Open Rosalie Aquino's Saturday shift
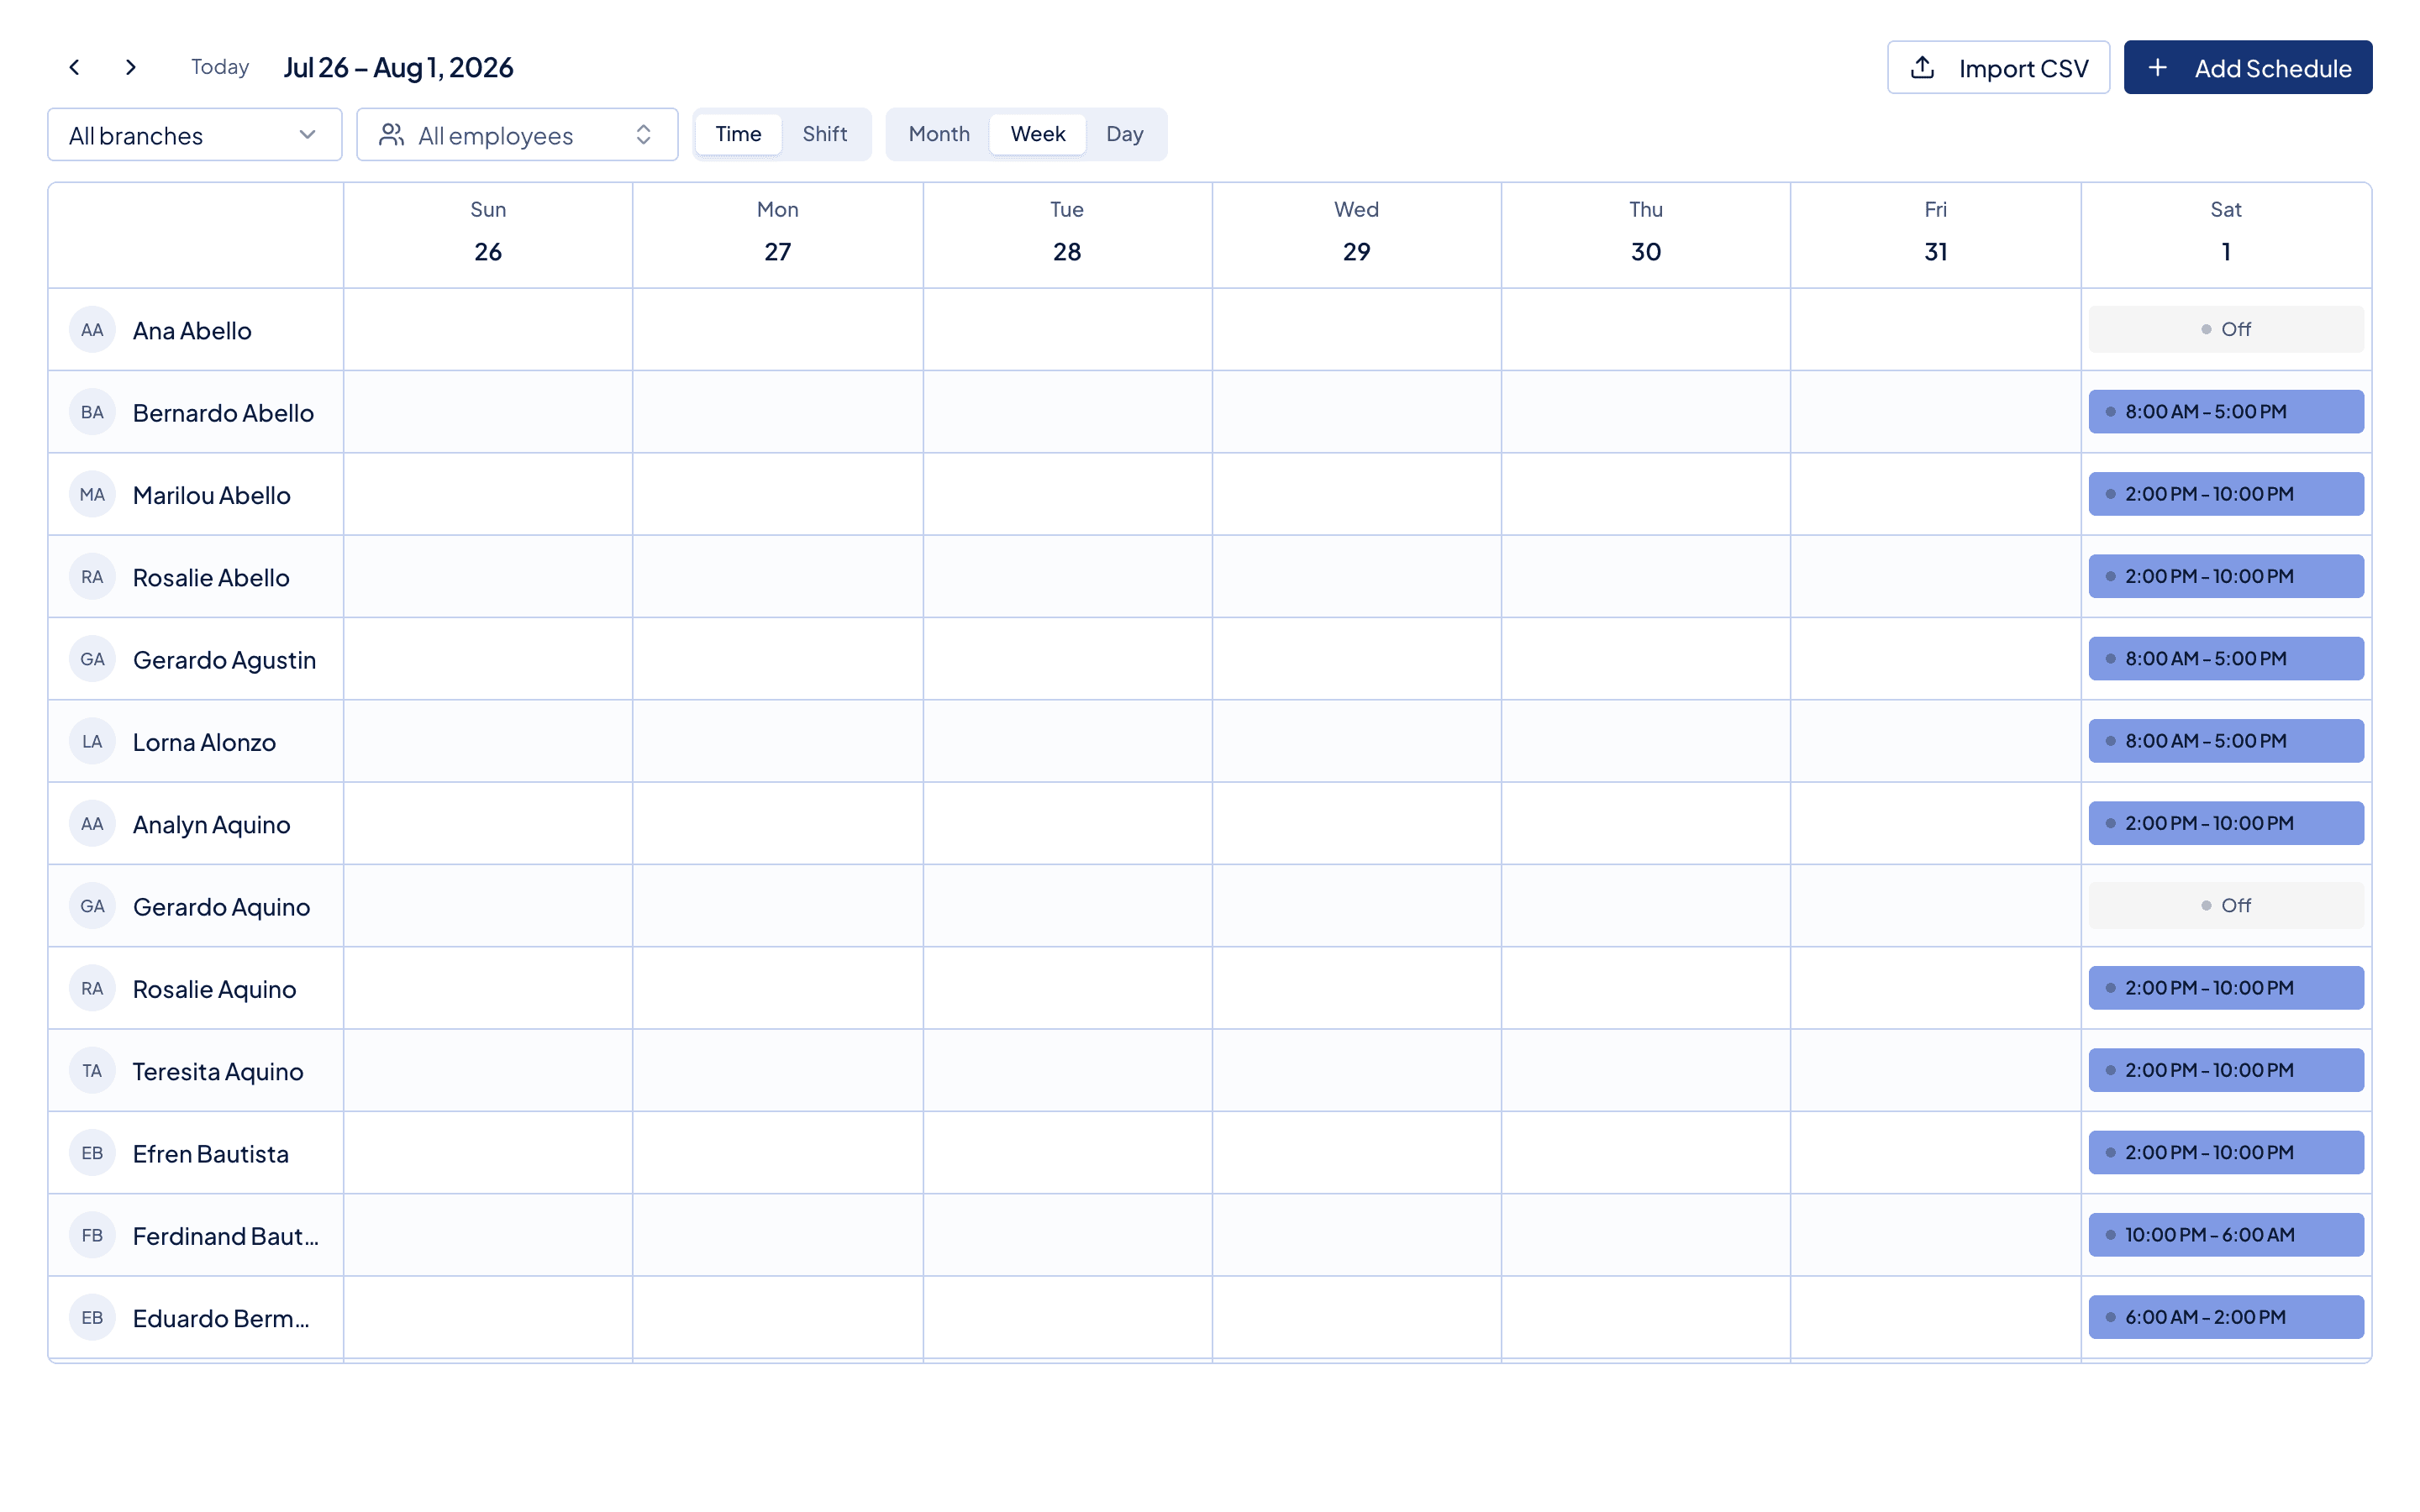The image size is (2420, 1512). [x=2226, y=988]
